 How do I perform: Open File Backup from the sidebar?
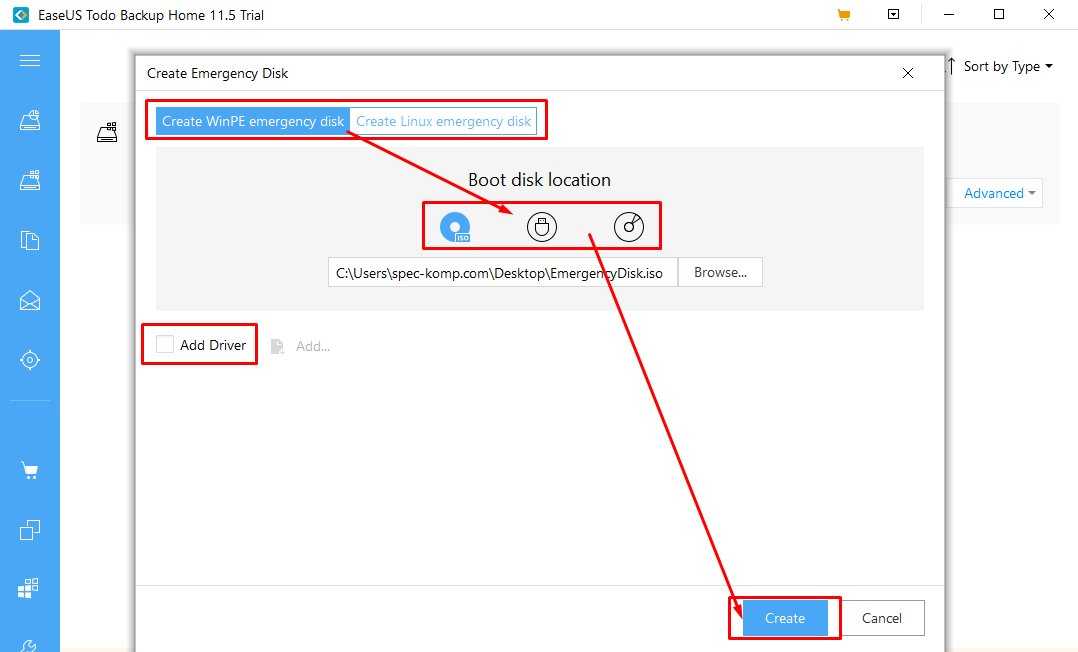(30, 240)
